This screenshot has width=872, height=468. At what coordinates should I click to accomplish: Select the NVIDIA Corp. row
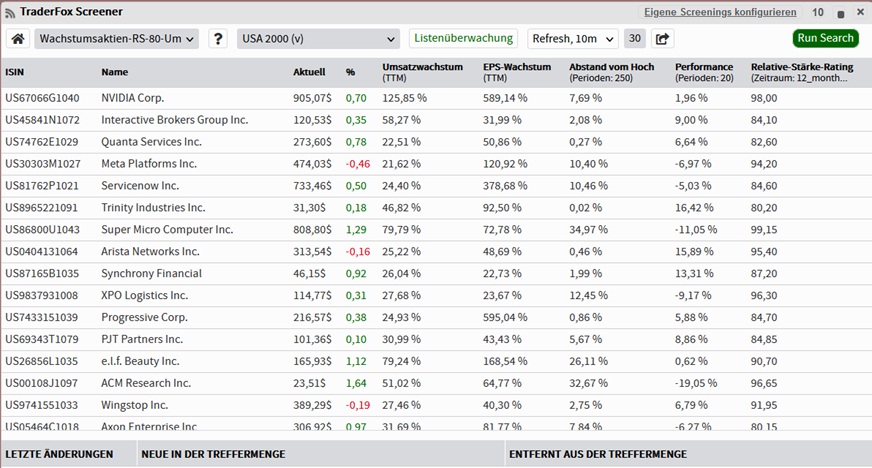coord(436,98)
